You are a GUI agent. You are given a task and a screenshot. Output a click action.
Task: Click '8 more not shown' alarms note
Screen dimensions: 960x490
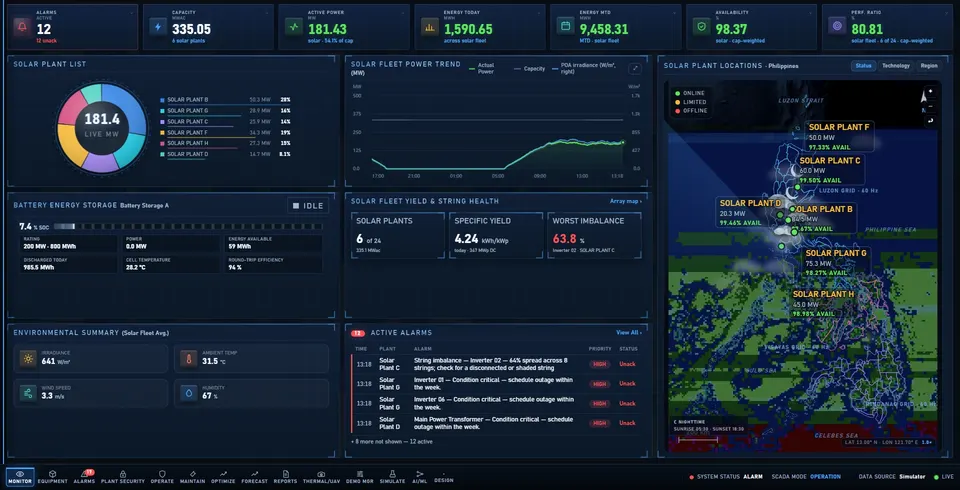click(x=394, y=441)
